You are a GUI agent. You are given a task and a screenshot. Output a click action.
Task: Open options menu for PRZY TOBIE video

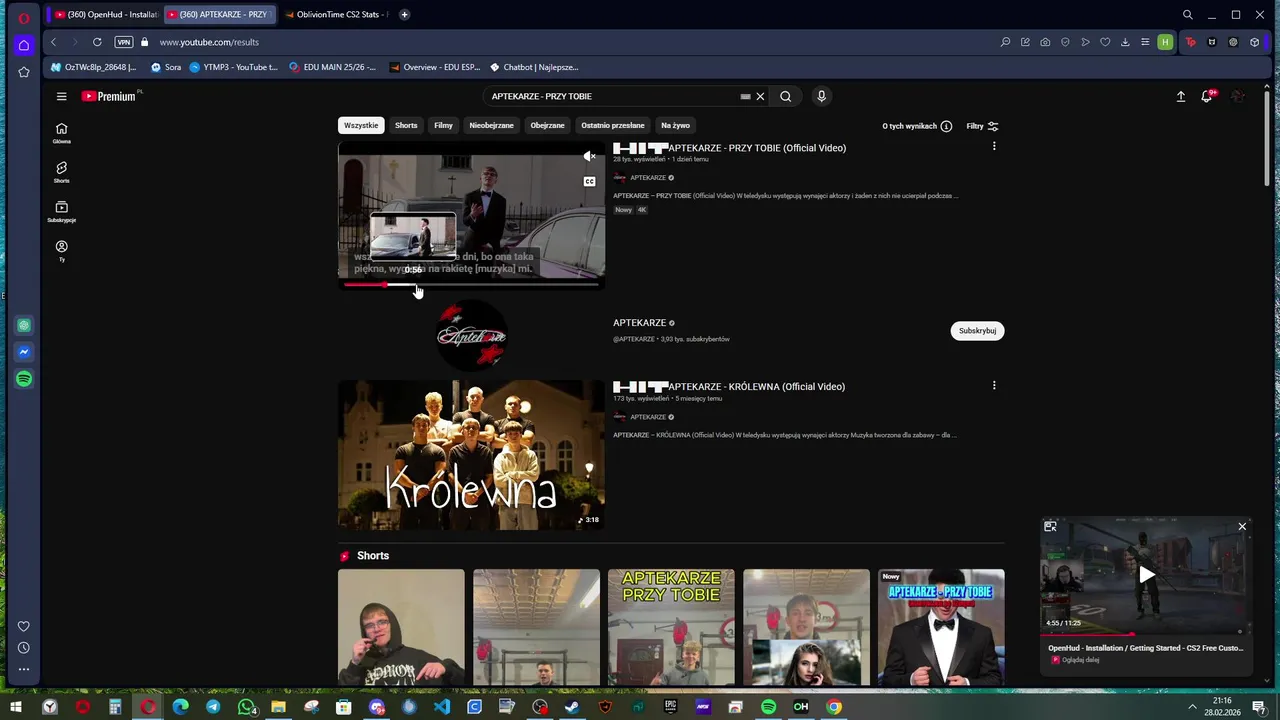pyautogui.click(x=994, y=146)
